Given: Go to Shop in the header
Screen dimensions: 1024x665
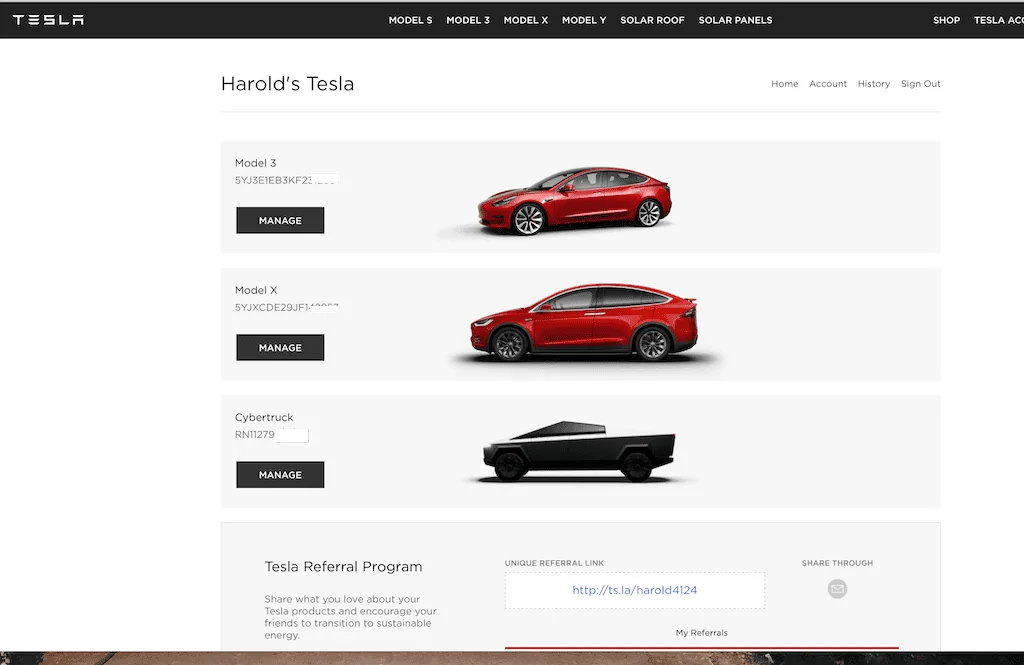Looking at the screenshot, I should pyautogui.click(x=946, y=20).
